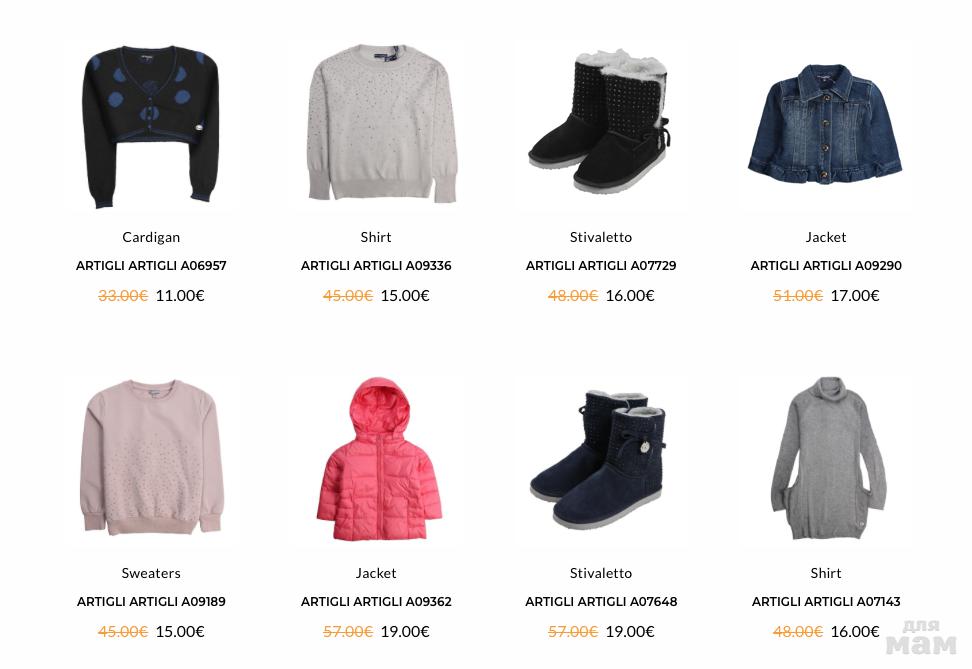The width and height of the screenshot is (972, 669).
Task: Select the ARTIGLI ARTIGLI A09336 product link
Action: (376, 266)
